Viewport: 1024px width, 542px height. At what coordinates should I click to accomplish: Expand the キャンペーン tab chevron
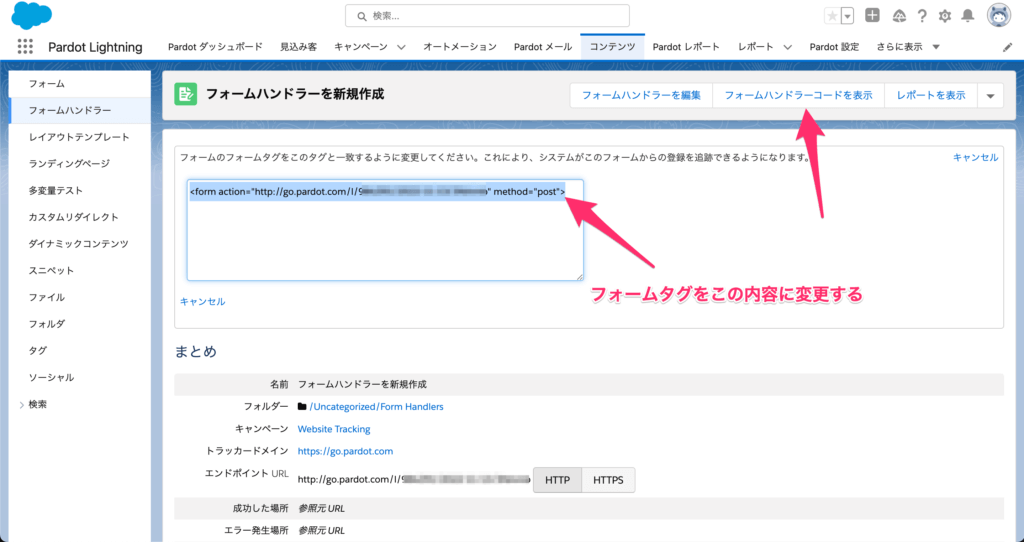[x=401, y=47]
